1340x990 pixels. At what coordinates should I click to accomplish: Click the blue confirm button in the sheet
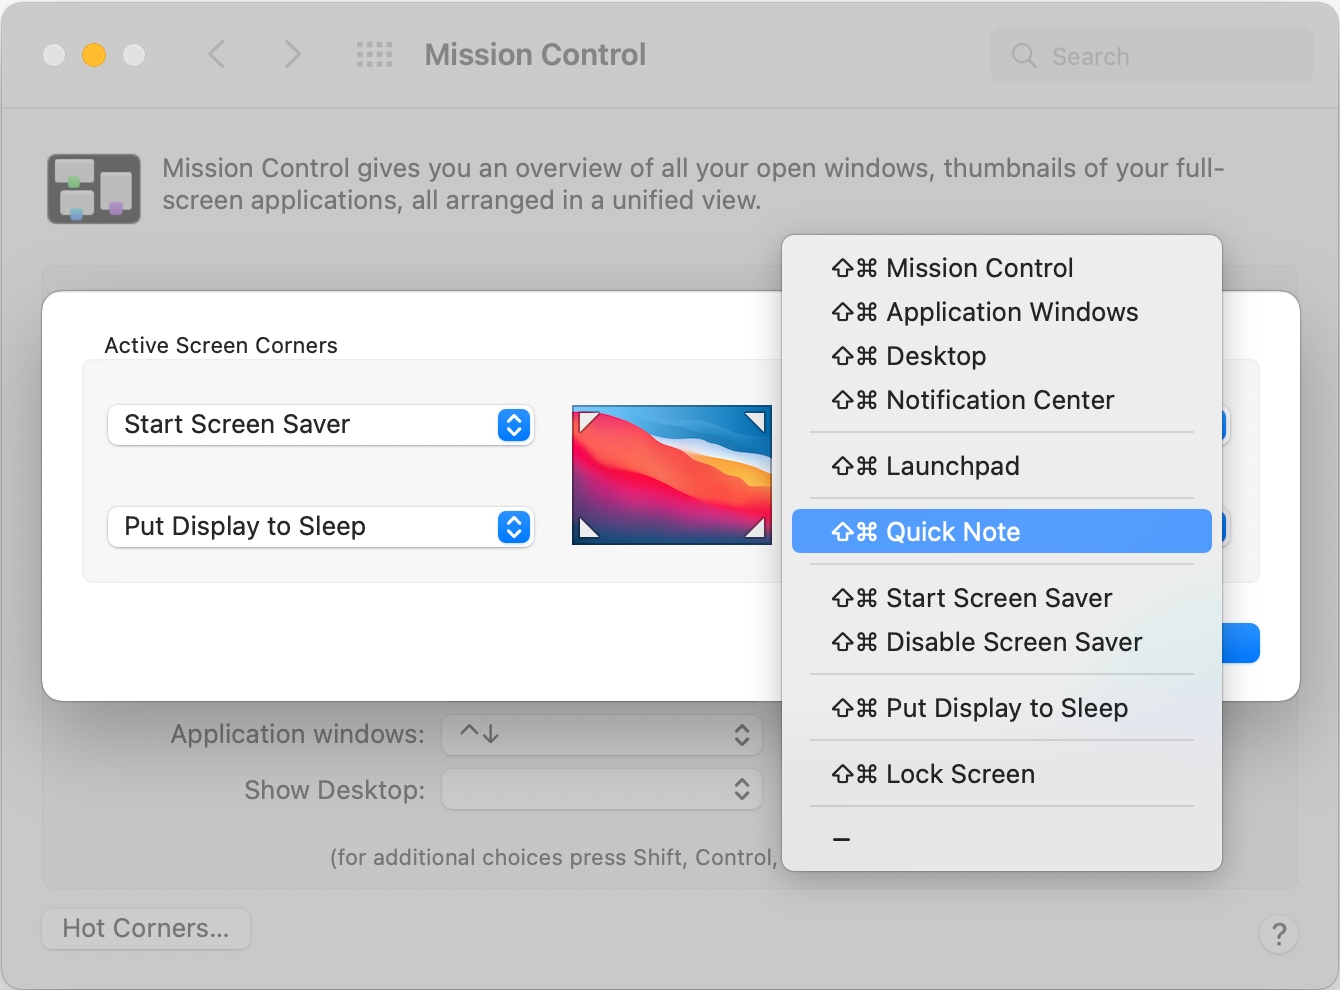pos(1240,643)
